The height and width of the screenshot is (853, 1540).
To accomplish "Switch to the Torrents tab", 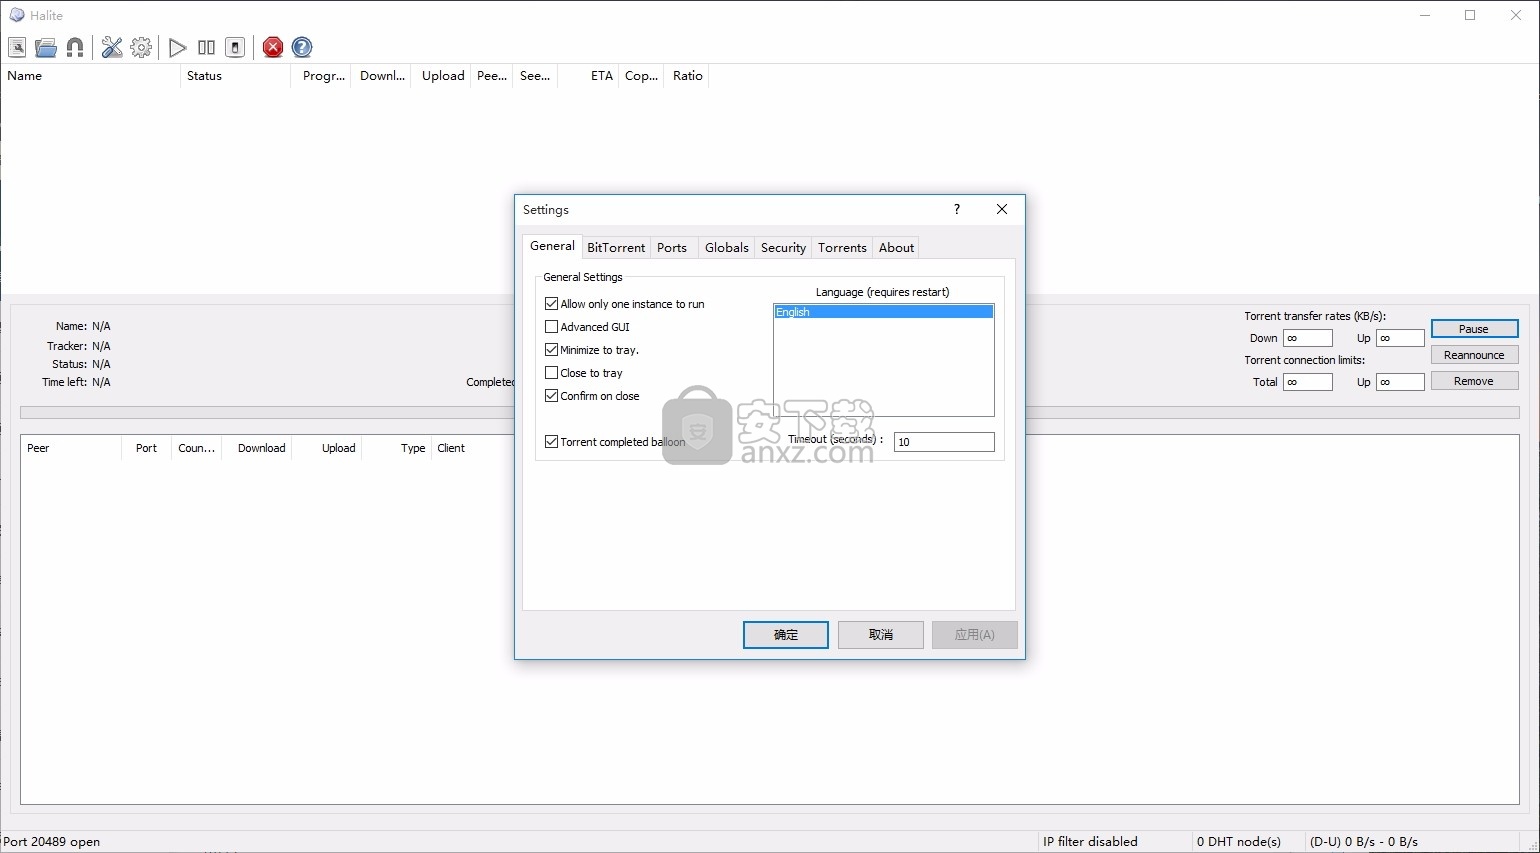I will pyautogui.click(x=842, y=248).
